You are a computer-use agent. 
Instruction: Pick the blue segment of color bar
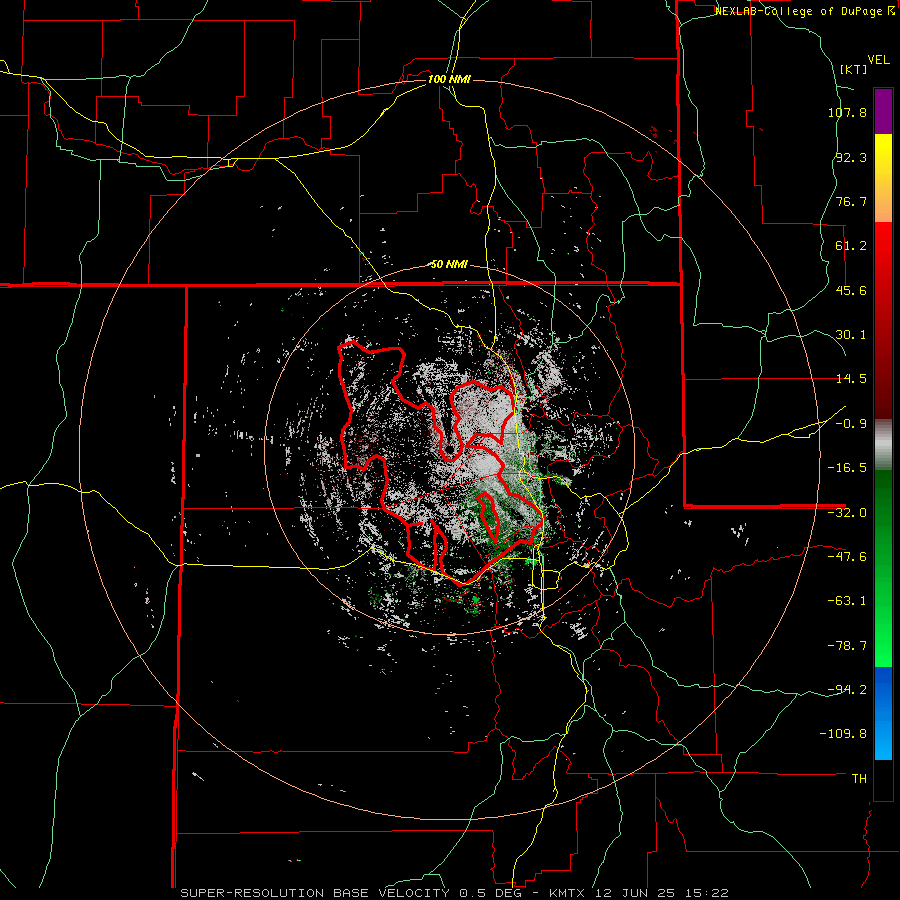883,713
